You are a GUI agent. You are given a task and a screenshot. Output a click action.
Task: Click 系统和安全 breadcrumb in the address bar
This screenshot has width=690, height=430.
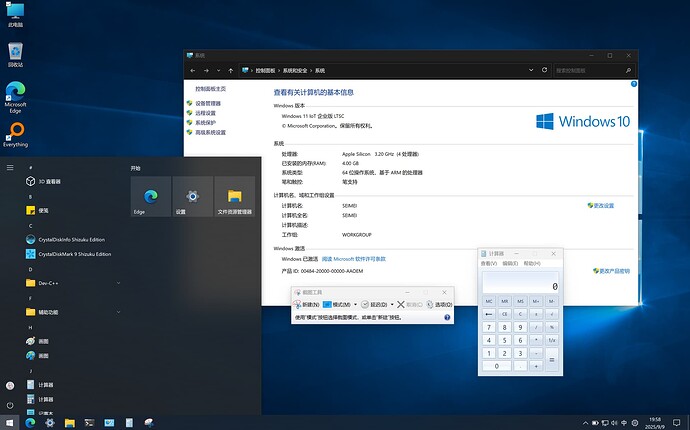pyautogui.click(x=295, y=70)
